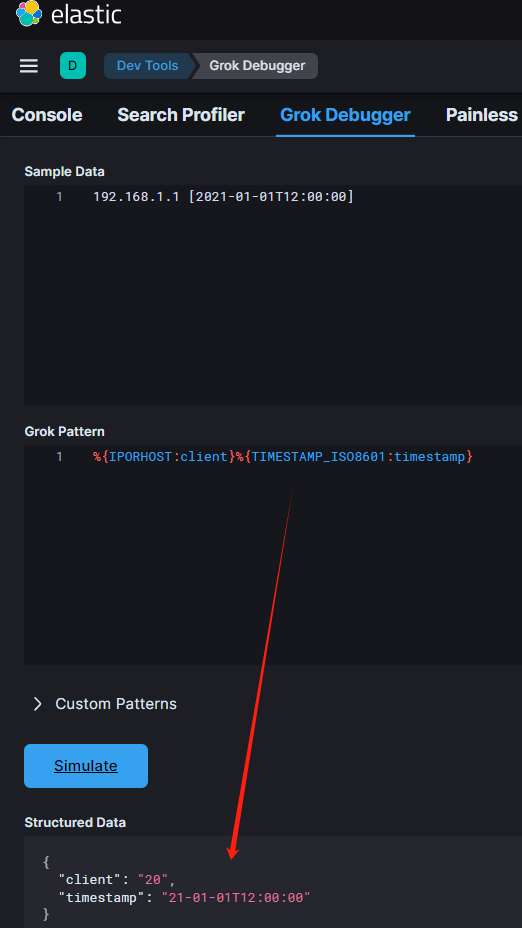Click the Elastic logo icon
The image size is (522, 928).
pyautogui.click(x=29, y=14)
